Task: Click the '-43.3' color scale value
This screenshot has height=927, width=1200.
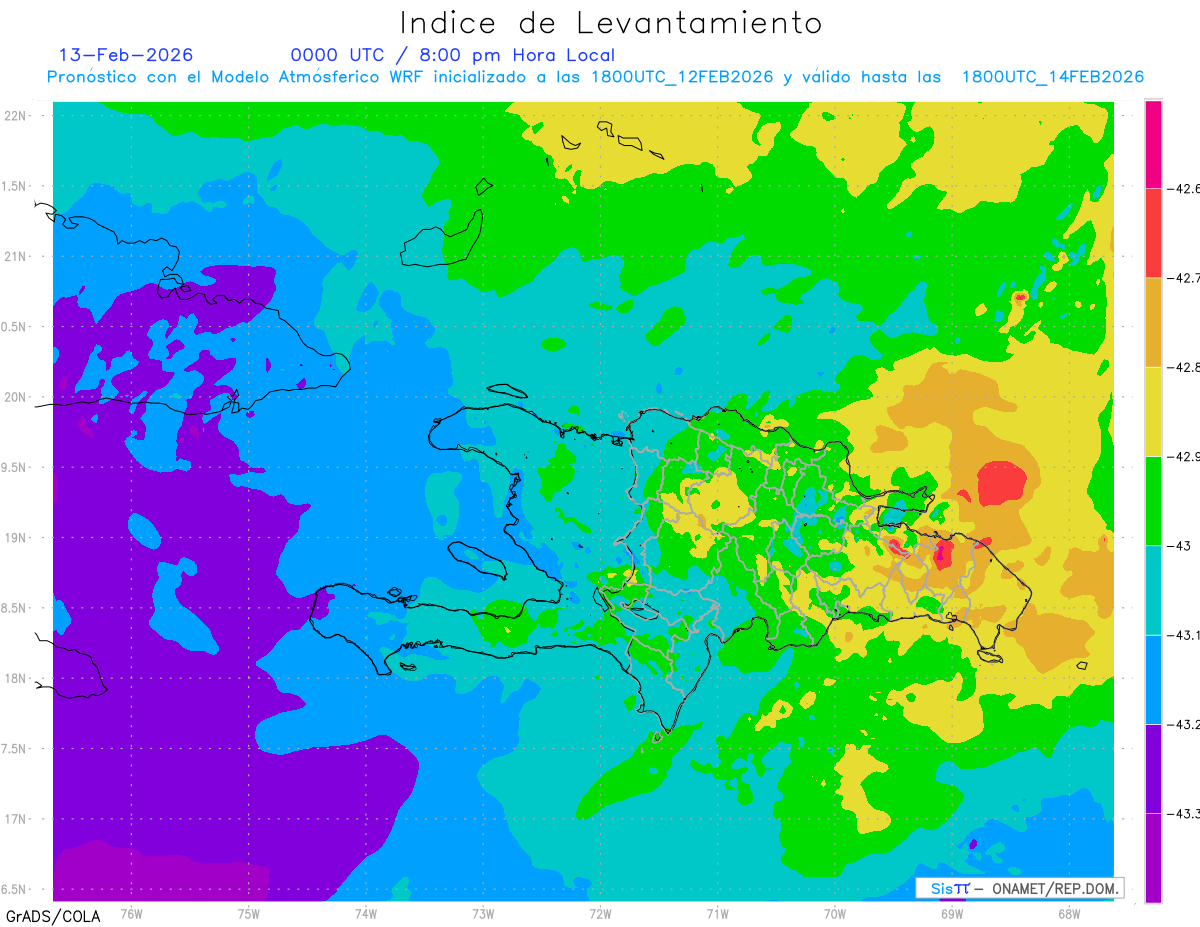Action: tap(1184, 813)
